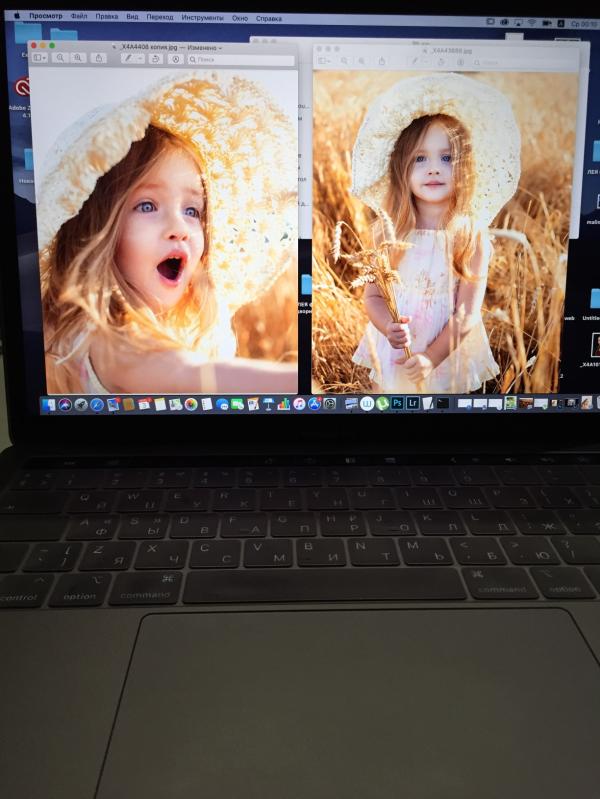Open Photos from the Dock
The height and width of the screenshot is (799, 600).
coord(191,405)
